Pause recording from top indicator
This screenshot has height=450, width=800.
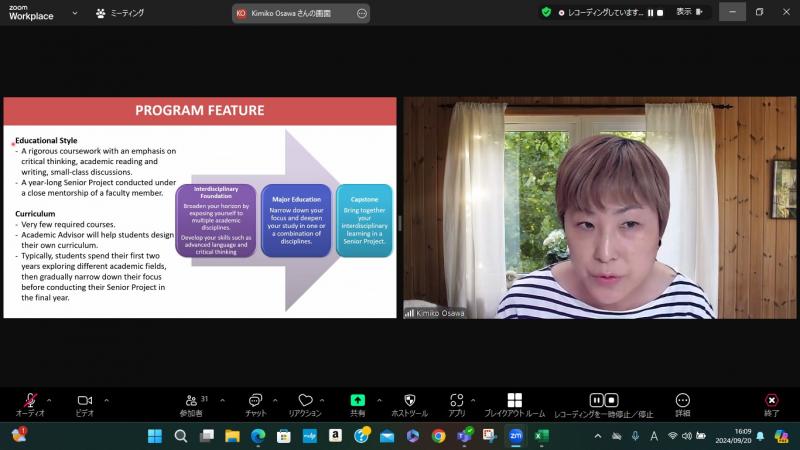(x=651, y=13)
